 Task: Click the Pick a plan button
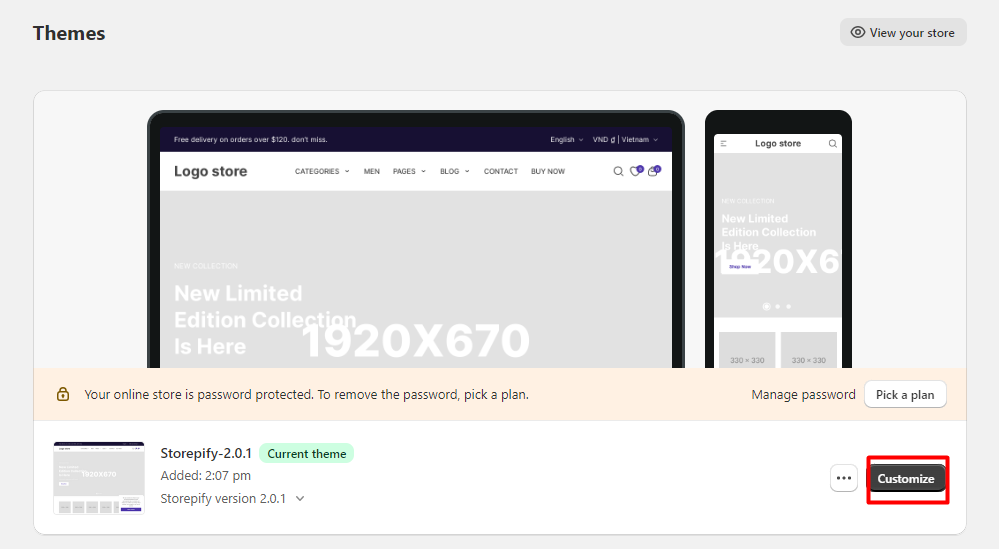point(905,395)
